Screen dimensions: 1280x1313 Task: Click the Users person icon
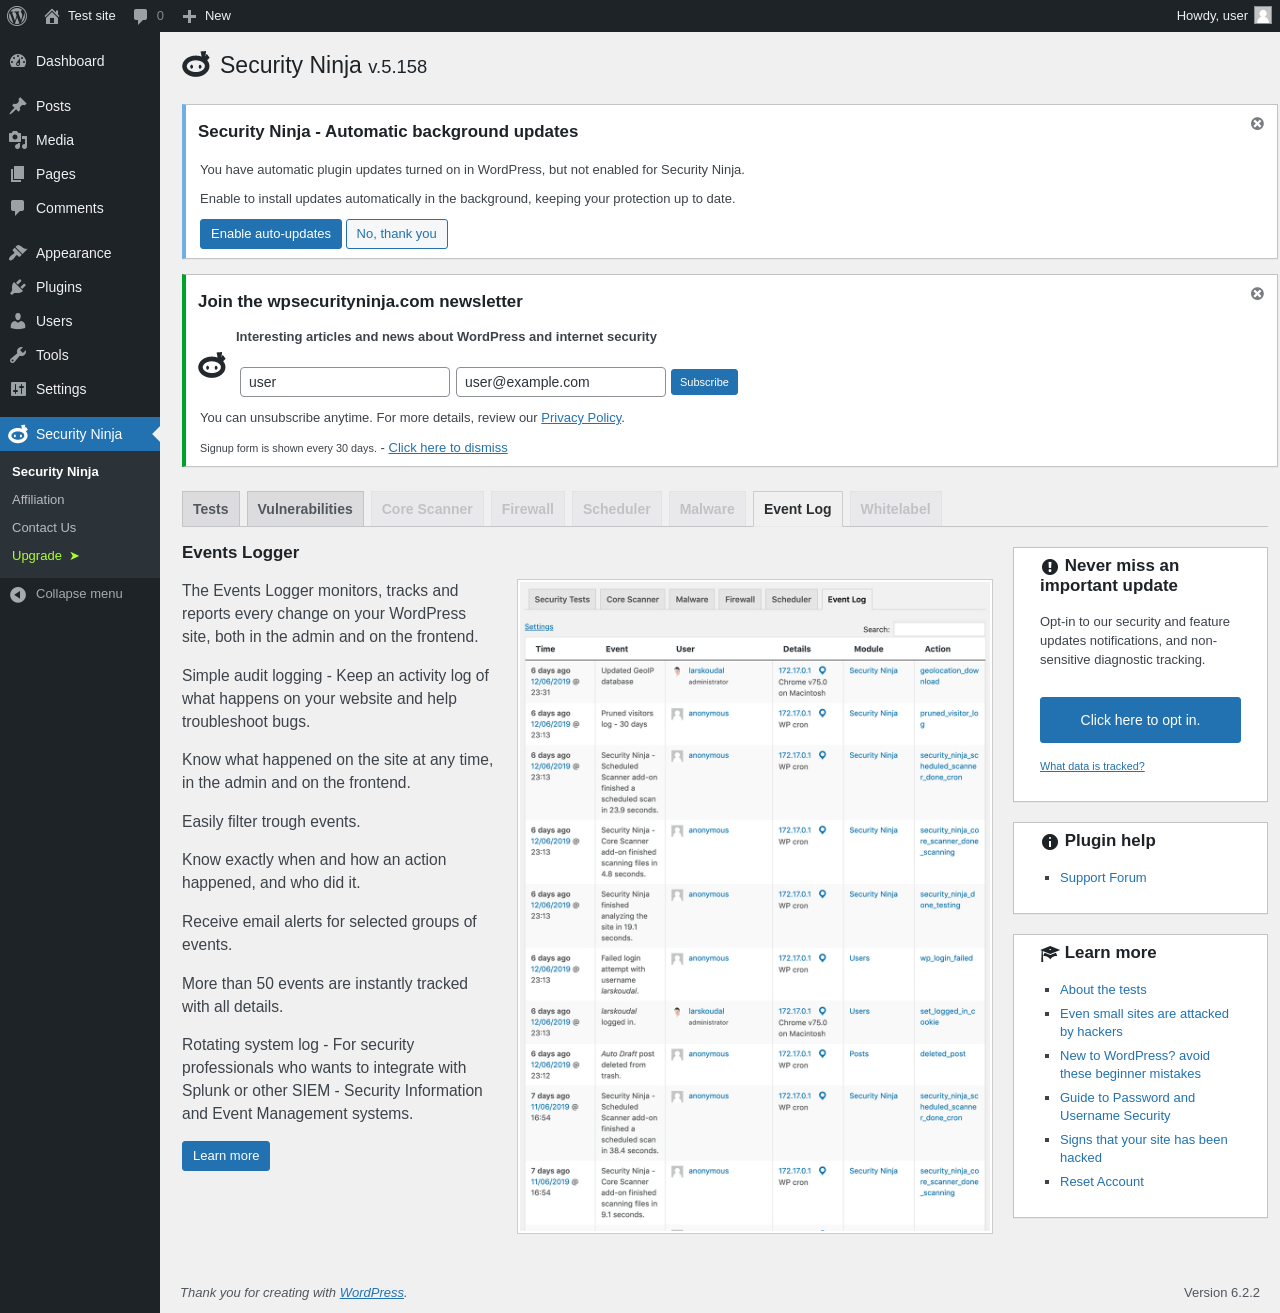(x=18, y=321)
